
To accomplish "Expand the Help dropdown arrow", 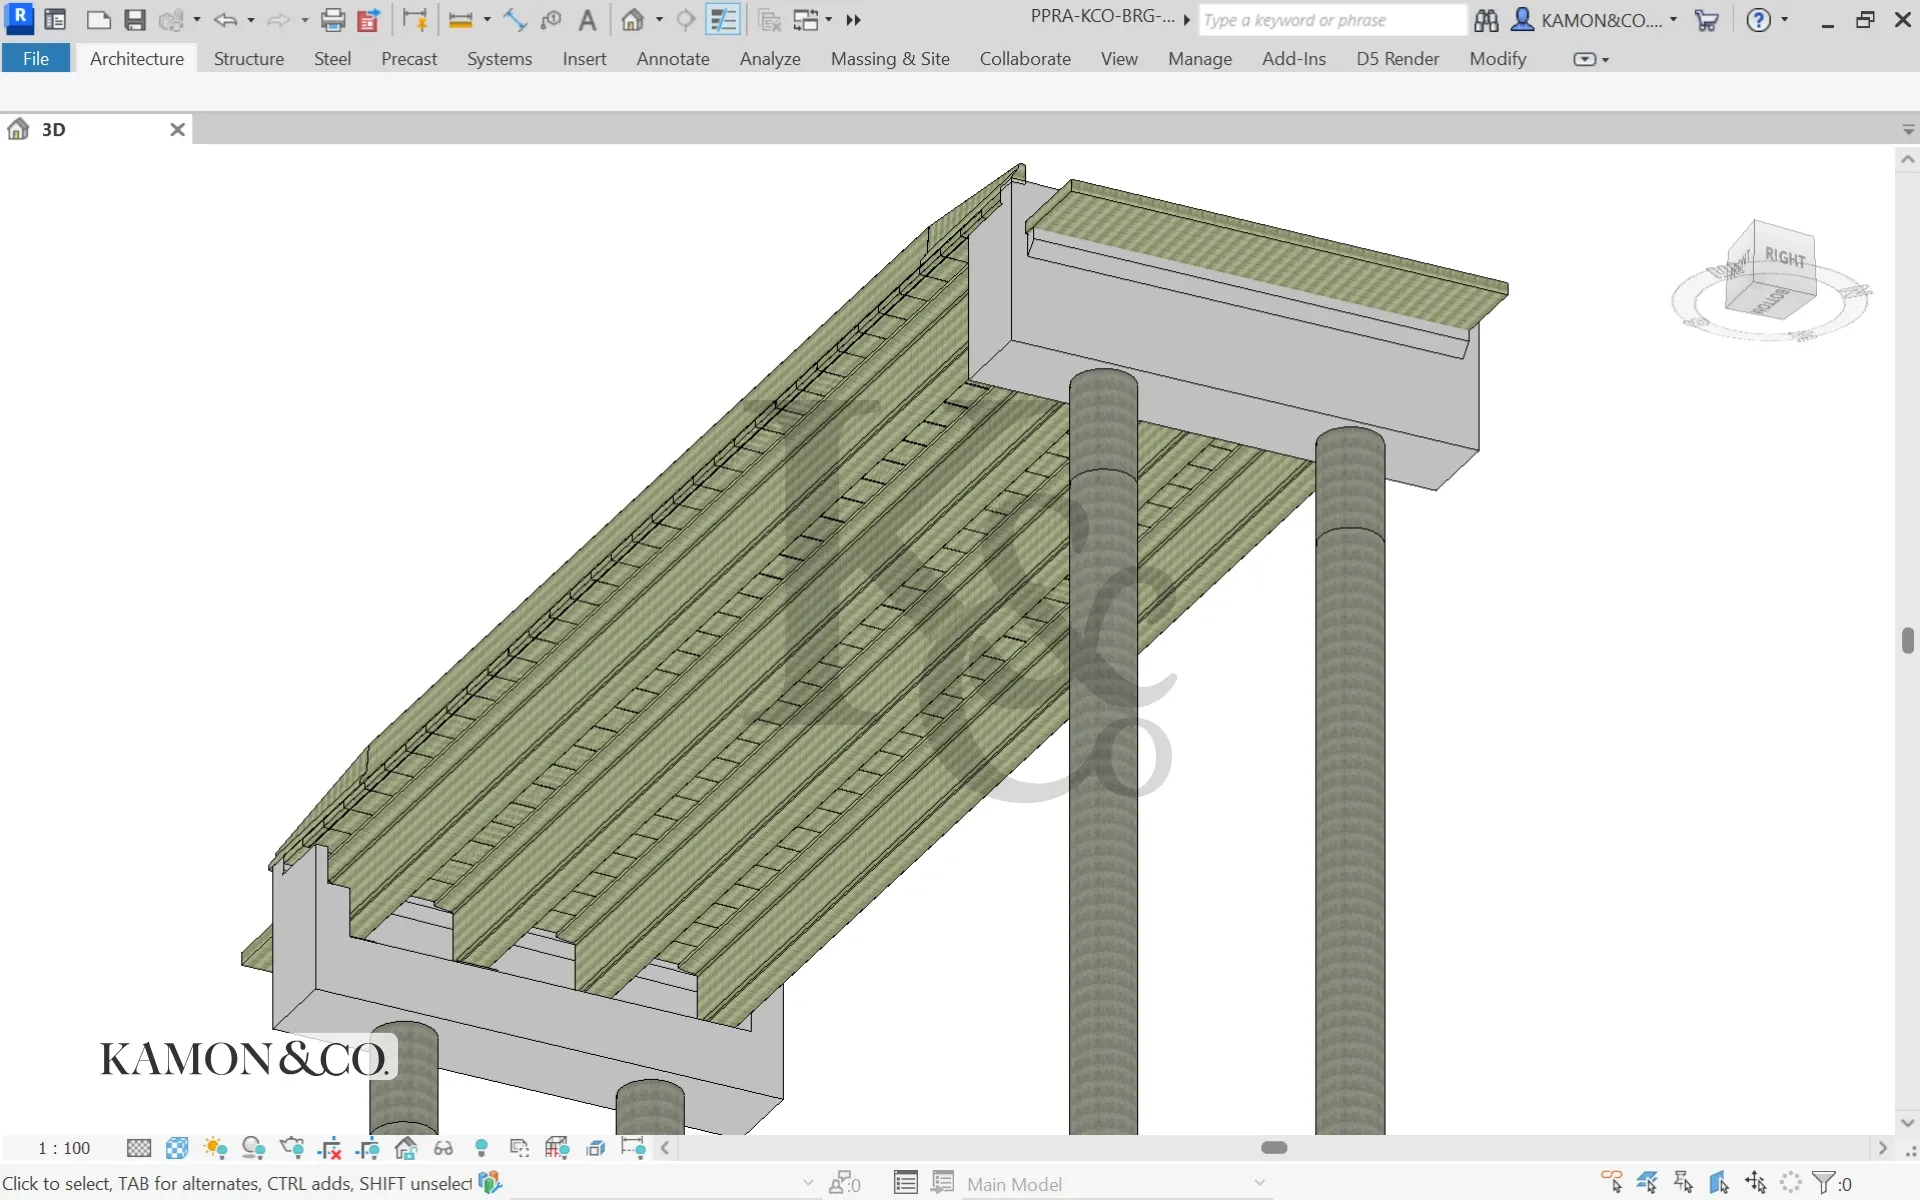I will [x=1784, y=20].
